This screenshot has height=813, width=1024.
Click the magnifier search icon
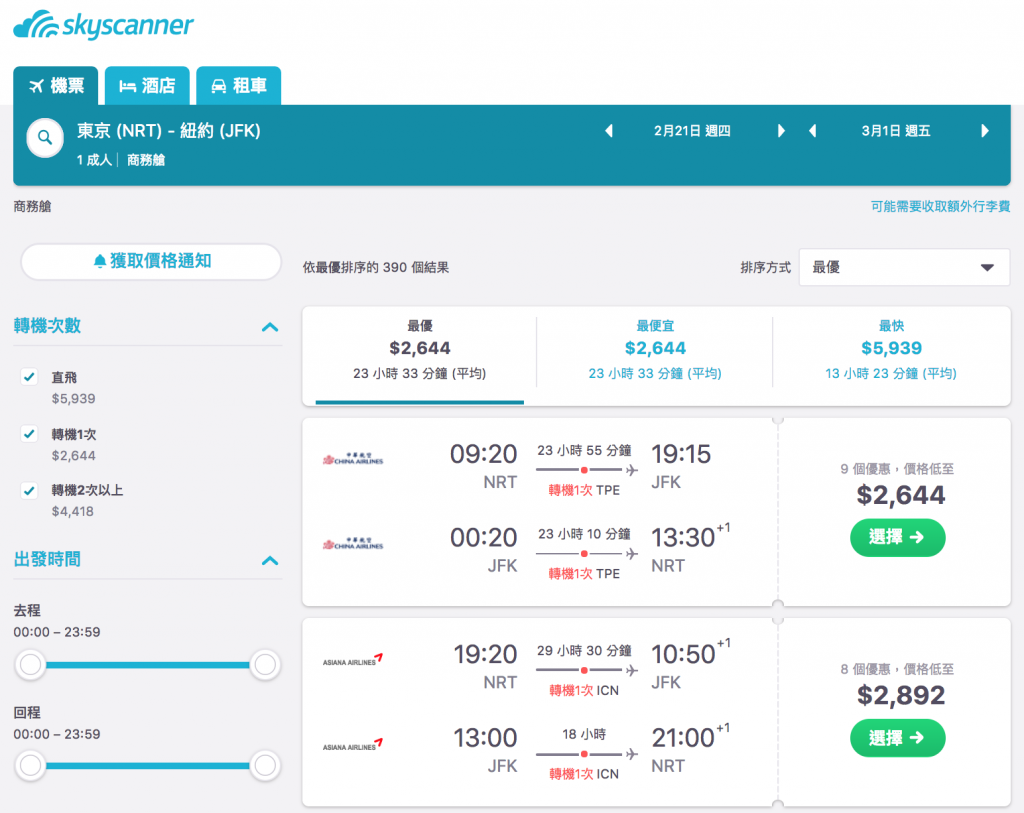(45, 138)
